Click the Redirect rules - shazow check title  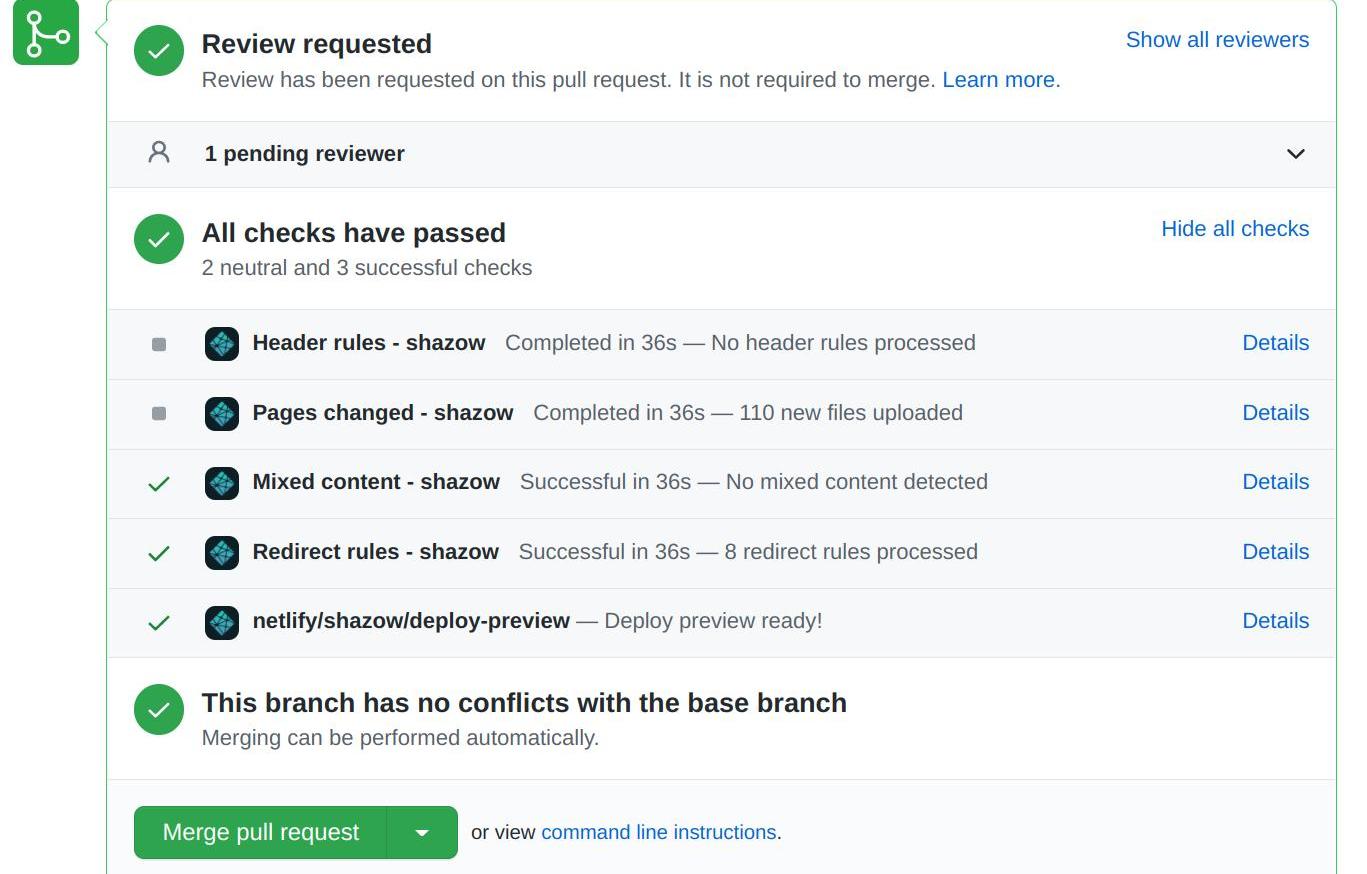(375, 552)
